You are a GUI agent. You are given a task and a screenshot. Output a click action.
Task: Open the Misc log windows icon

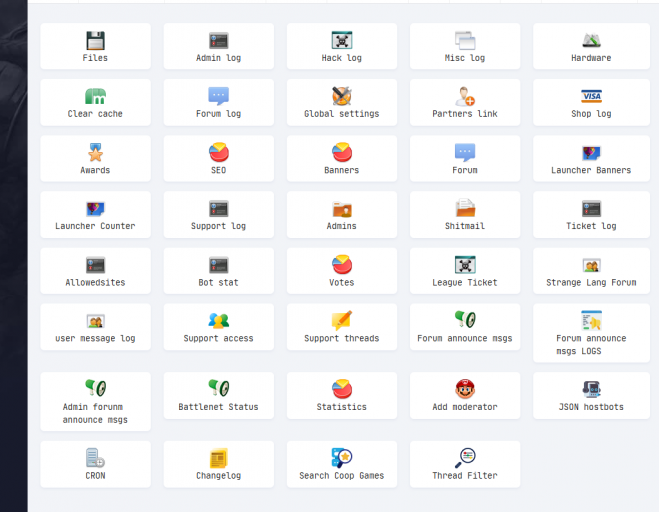[x=465, y=40]
